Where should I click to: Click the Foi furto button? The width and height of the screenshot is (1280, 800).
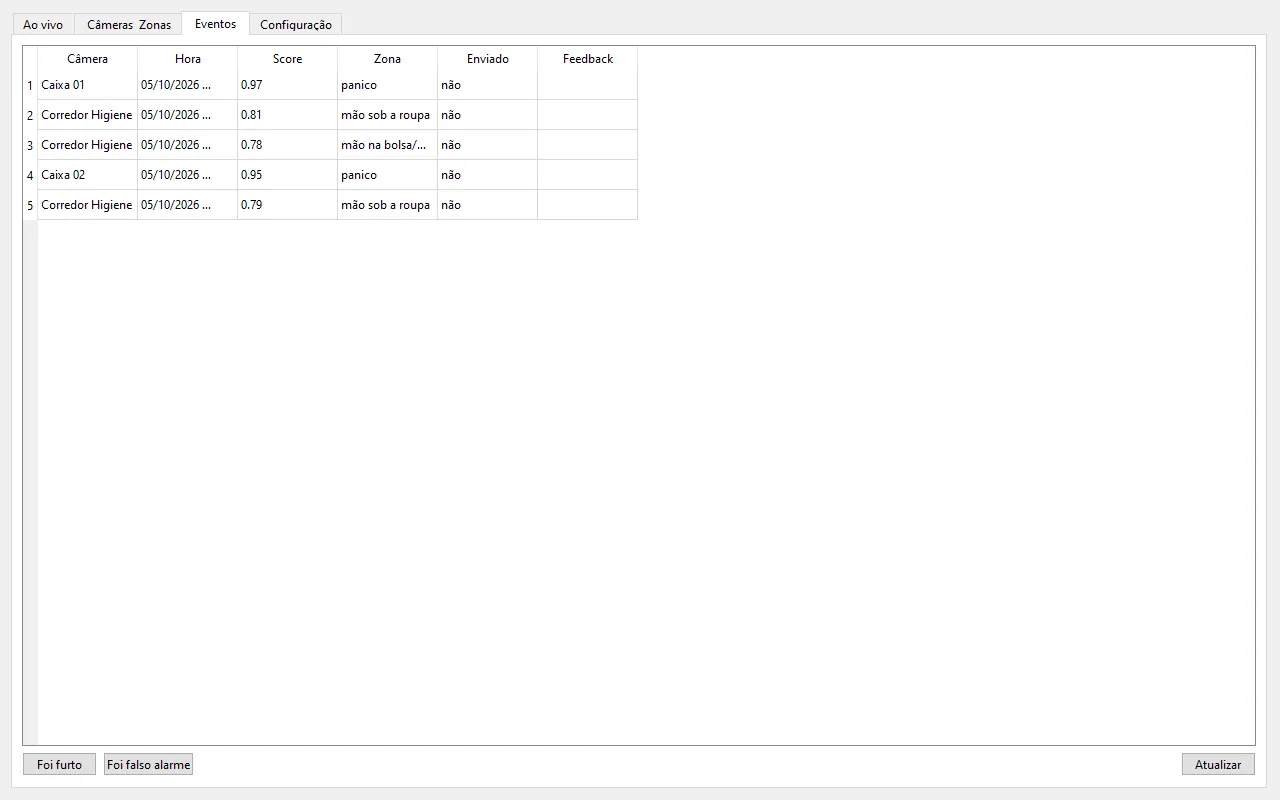click(60, 764)
